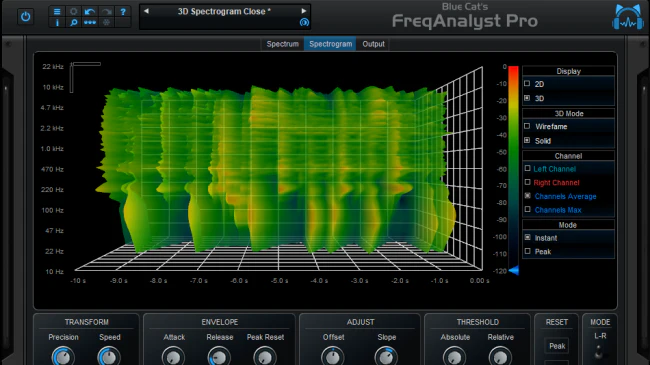Open the help question mark icon
The image size is (650, 365).
123,12
